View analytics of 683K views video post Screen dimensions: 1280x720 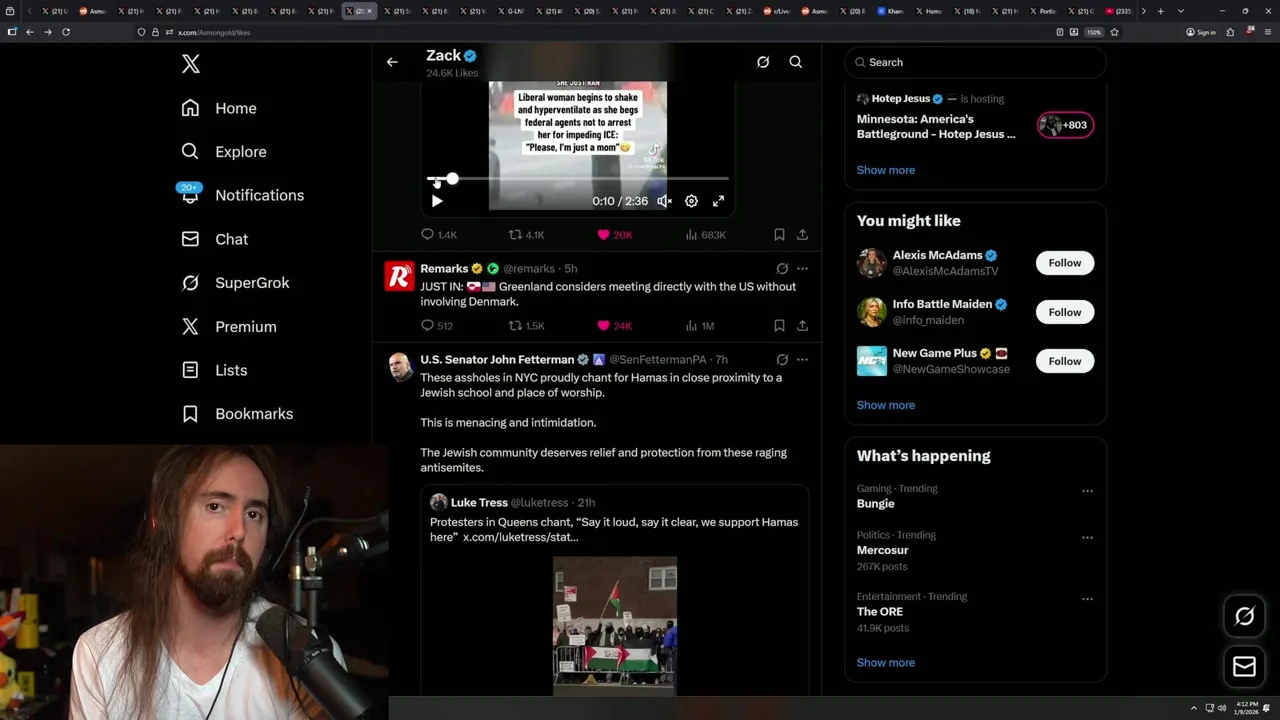pyautogui.click(x=706, y=235)
